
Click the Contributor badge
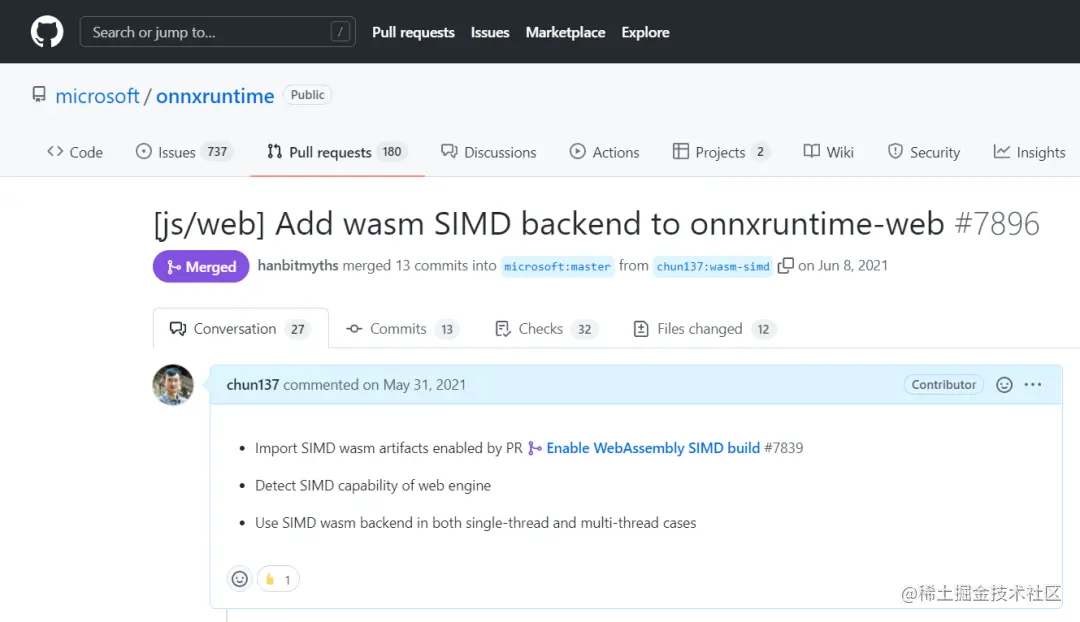944,384
